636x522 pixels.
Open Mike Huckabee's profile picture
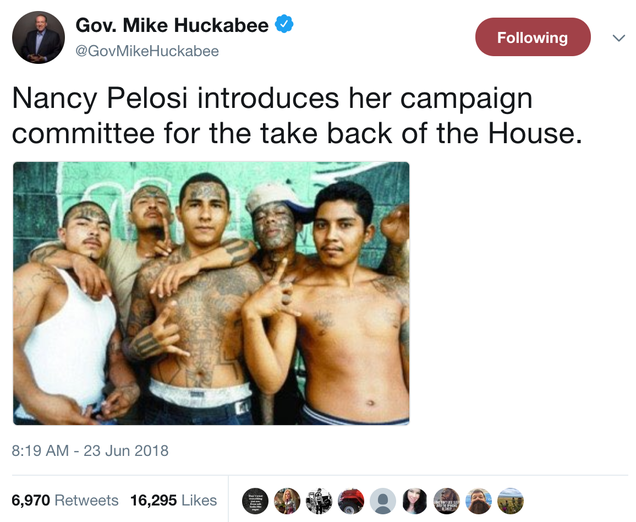[x=39, y=37]
